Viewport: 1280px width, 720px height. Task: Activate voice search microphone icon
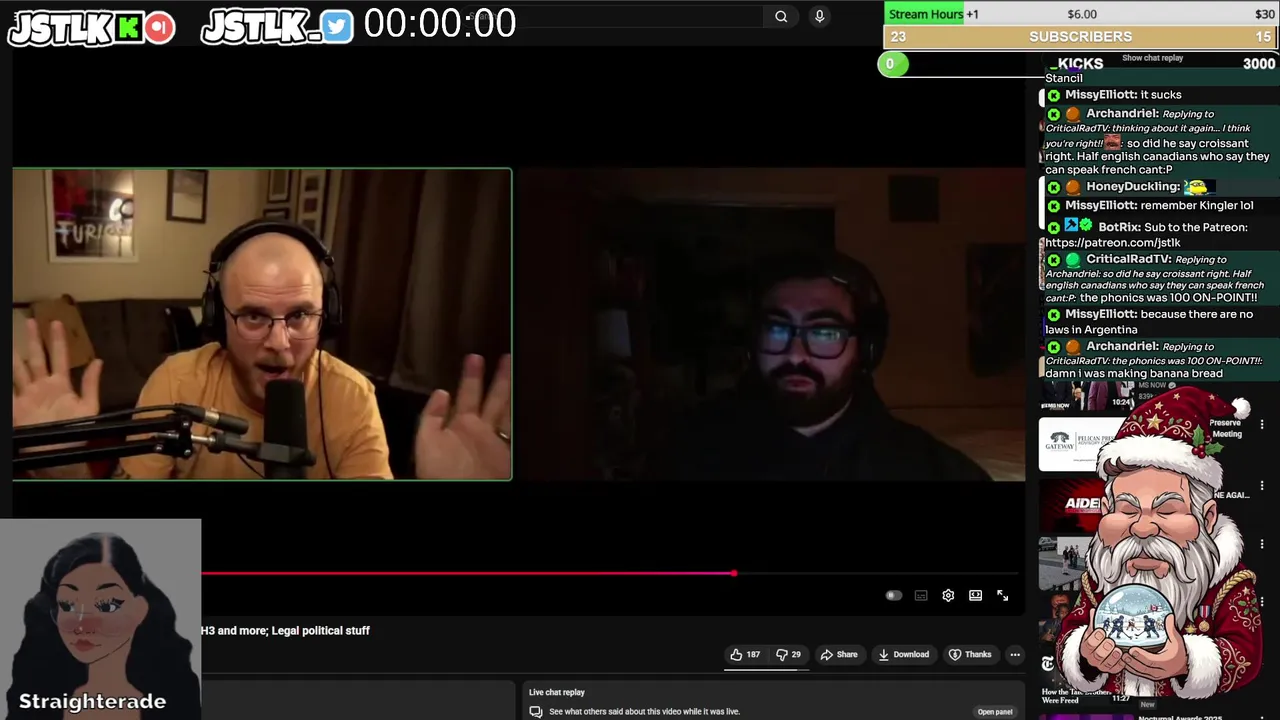point(819,16)
